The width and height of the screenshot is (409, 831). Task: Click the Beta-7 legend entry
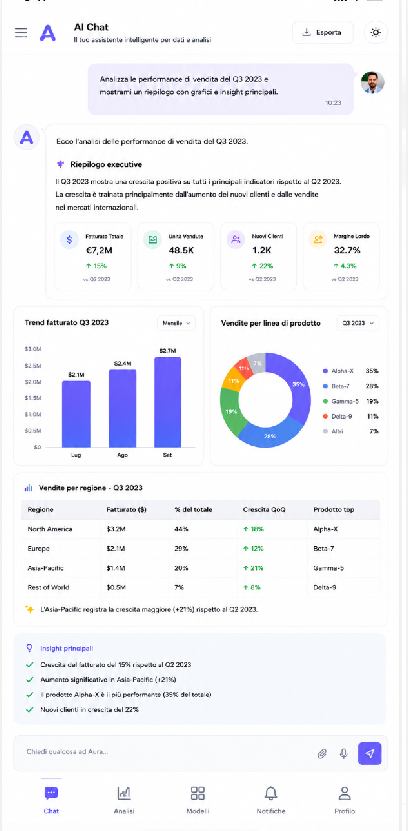pos(350,386)
